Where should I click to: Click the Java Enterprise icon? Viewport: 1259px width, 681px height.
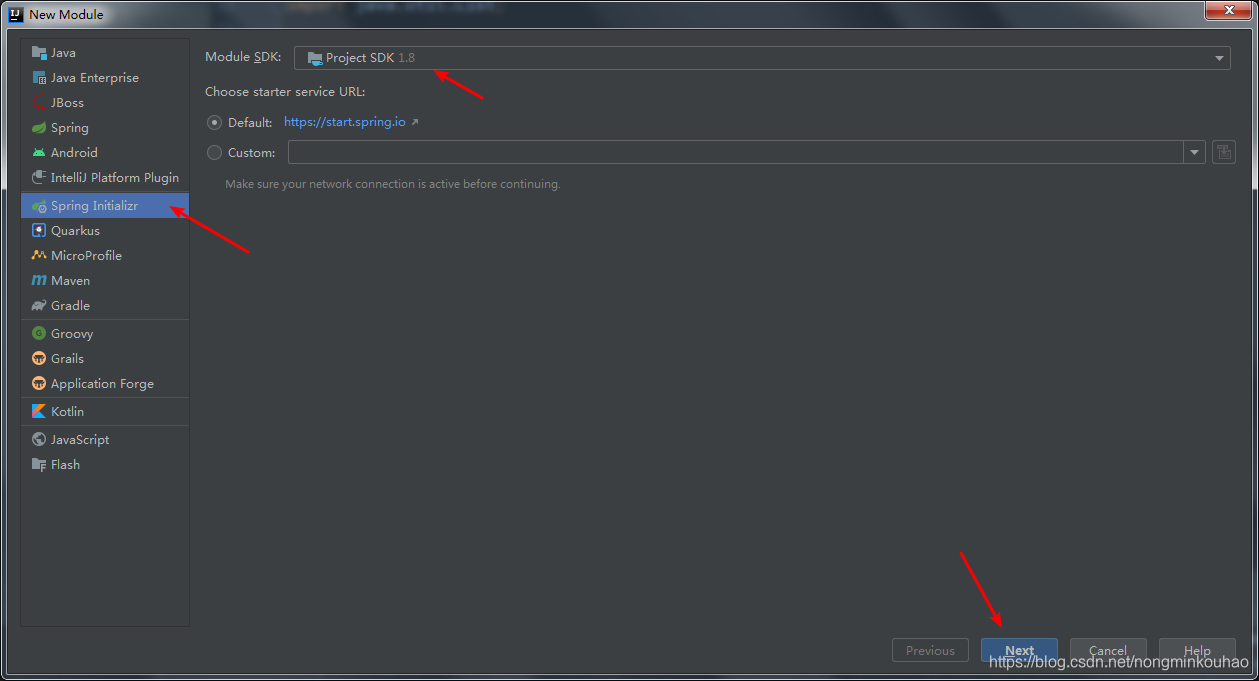click(x=39, y=78)
